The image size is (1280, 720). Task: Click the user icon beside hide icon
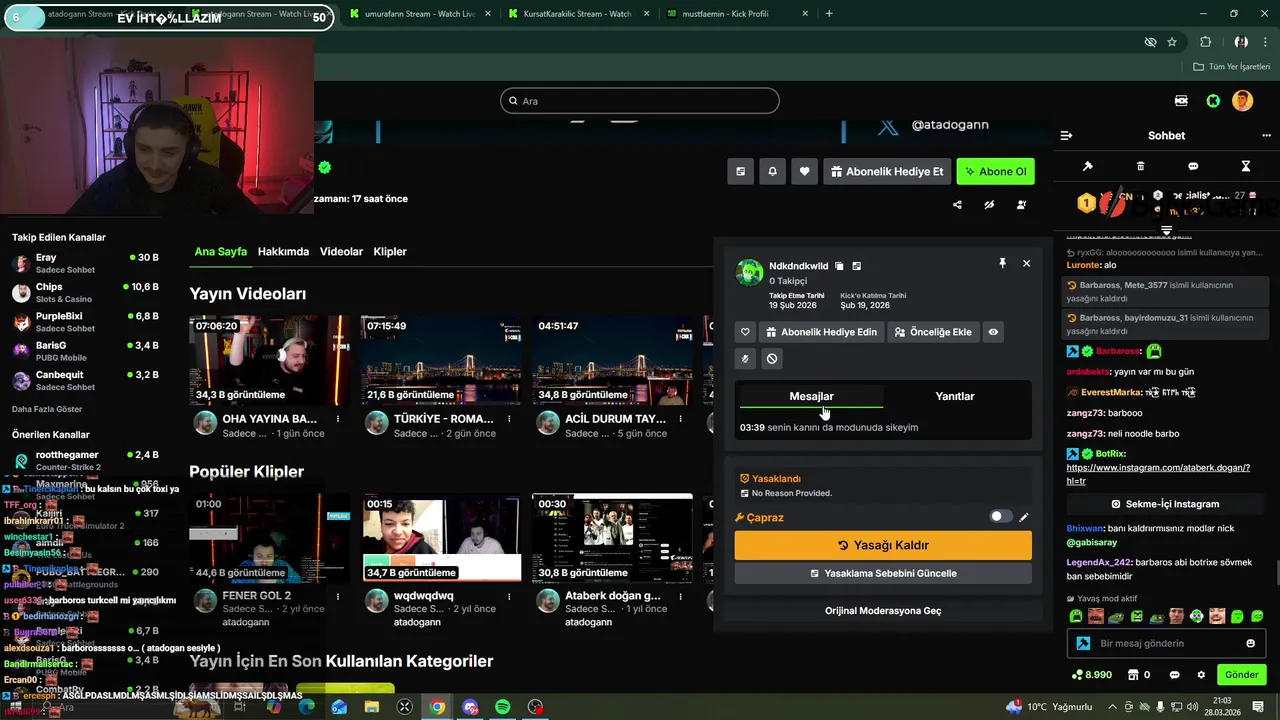pyautogui.click(x=1021, y=205)
